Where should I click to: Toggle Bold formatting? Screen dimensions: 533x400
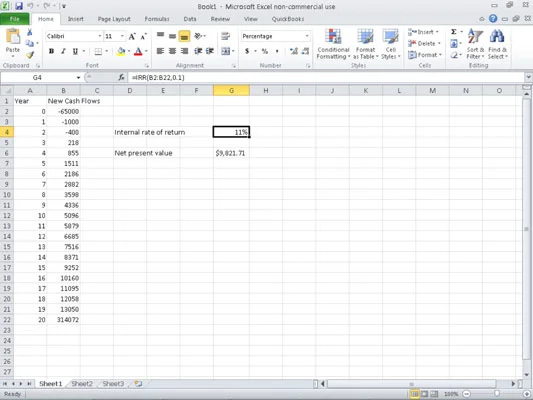coord(51,51)
